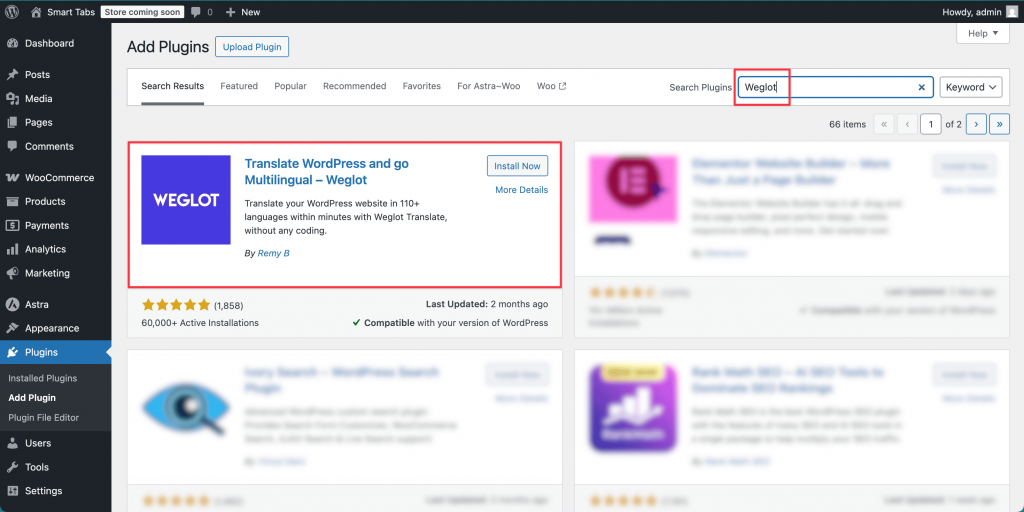
Task: Click the current page number field
Action: (931, 124)
